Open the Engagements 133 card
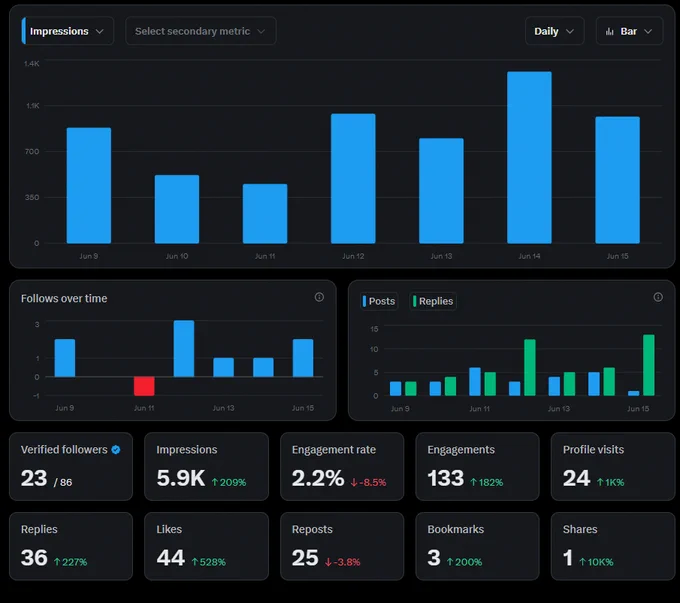The height and width of the screenshot is (603, 680). click(477, 466)
